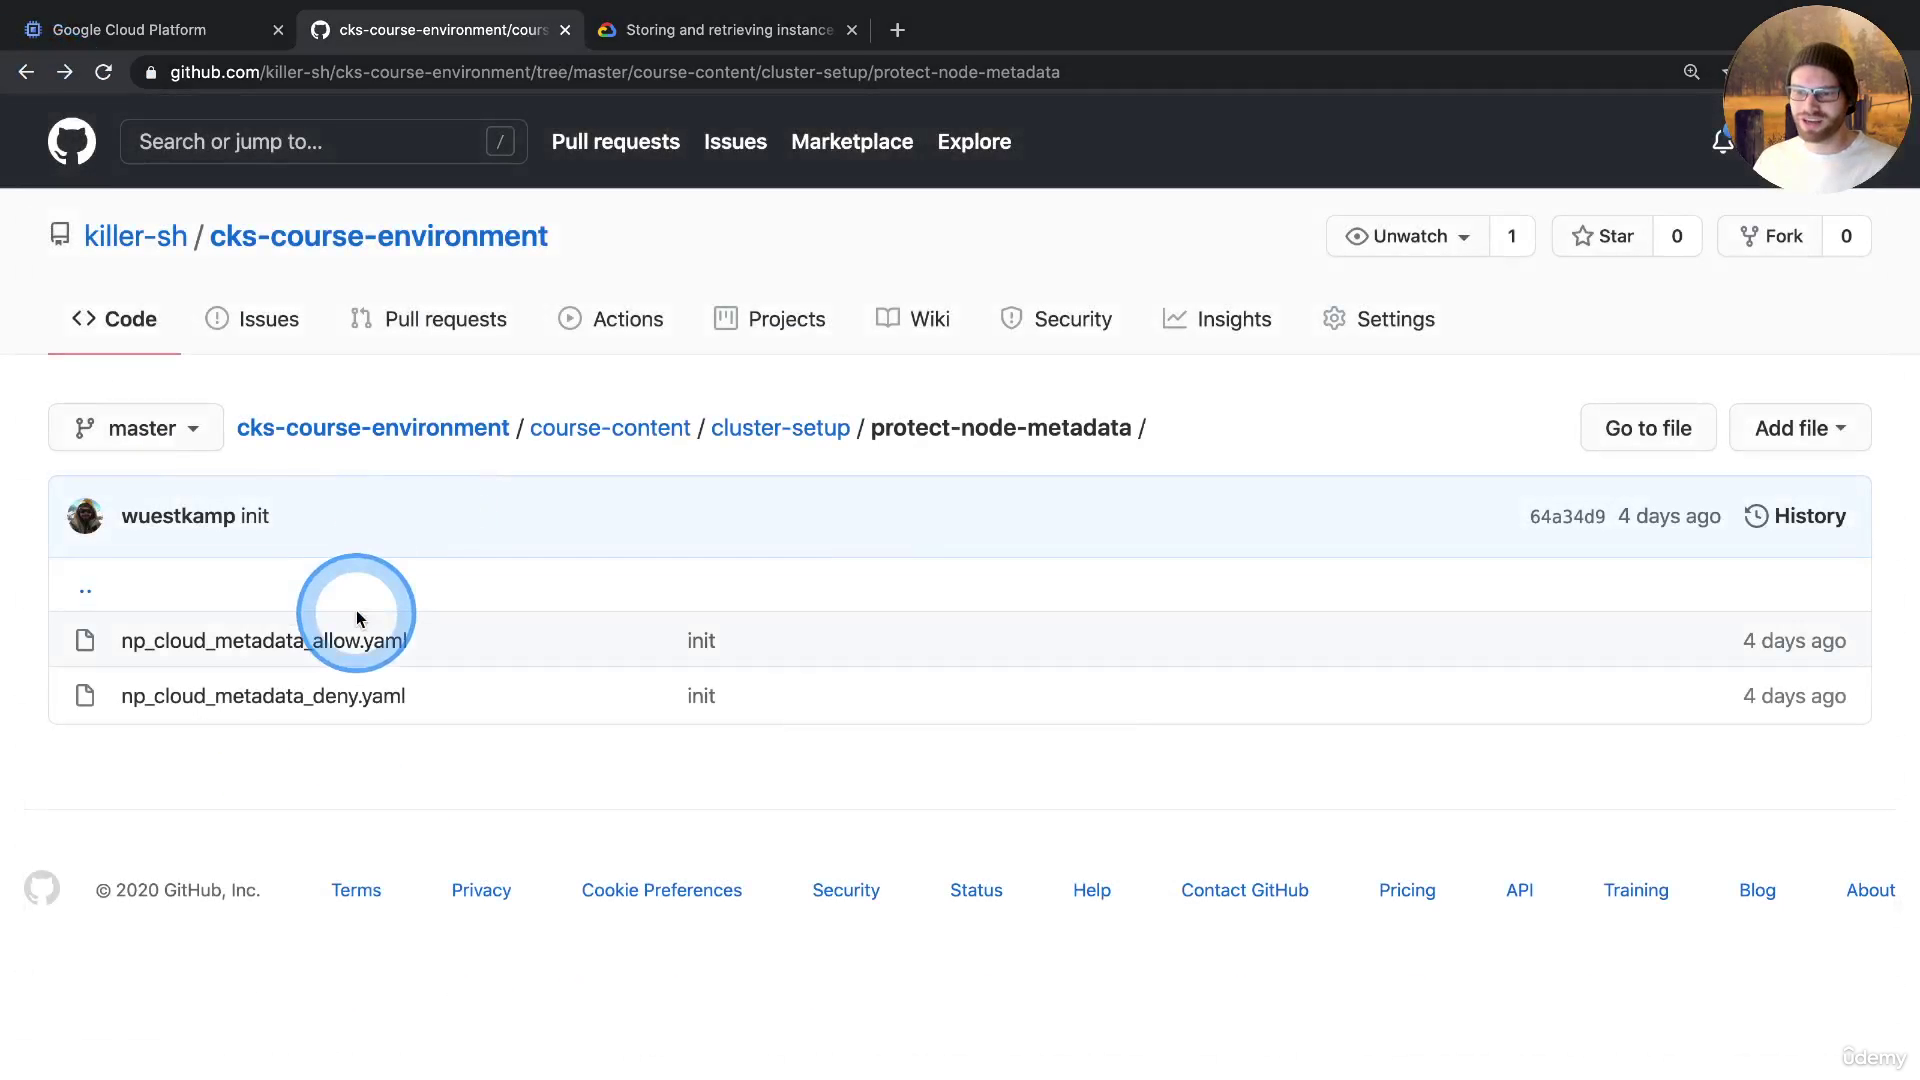Click the GitHub Octocat logo in header
This screenshot has height=1080, width=1920.
pos(72,141)
